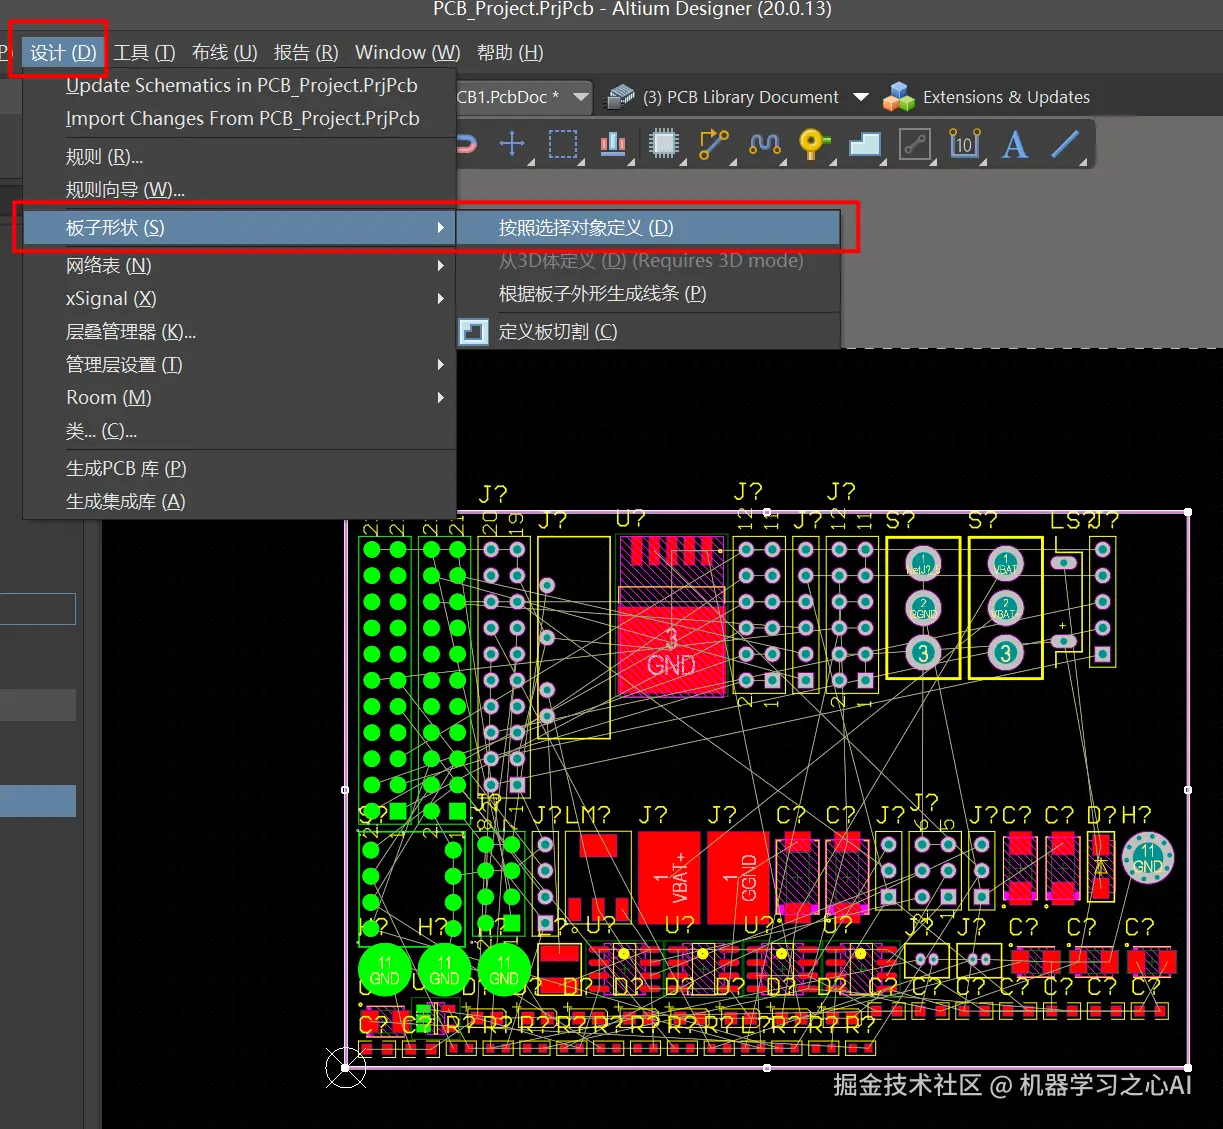The width and height of the screenshot is (1223, 1129).
Task: Open the PCB Library Document dropdown arrow
Action: [x=861, y=97]
